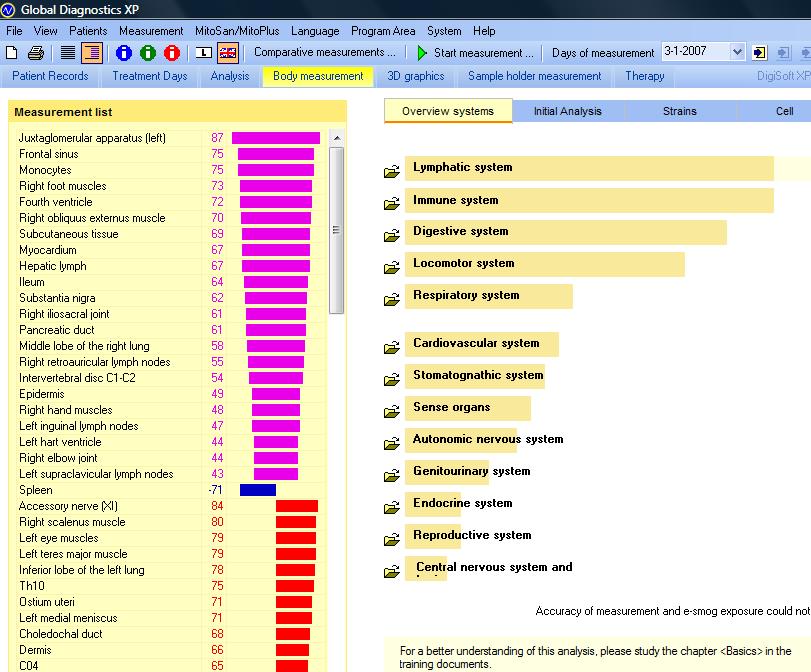This screenshot has width=811, height=672.
Task: Click the blue Spleen value bar
Action: tap(258, 490)
